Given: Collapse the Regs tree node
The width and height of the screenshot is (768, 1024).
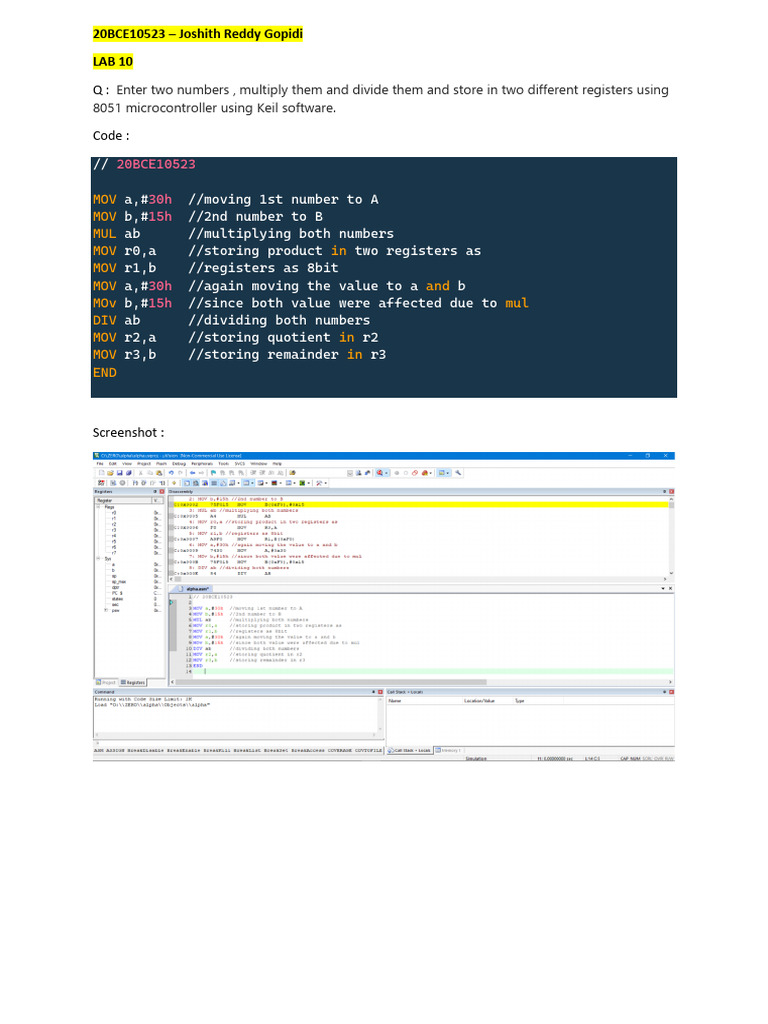Looking at the screenshot, I should (x=98, y=507).
